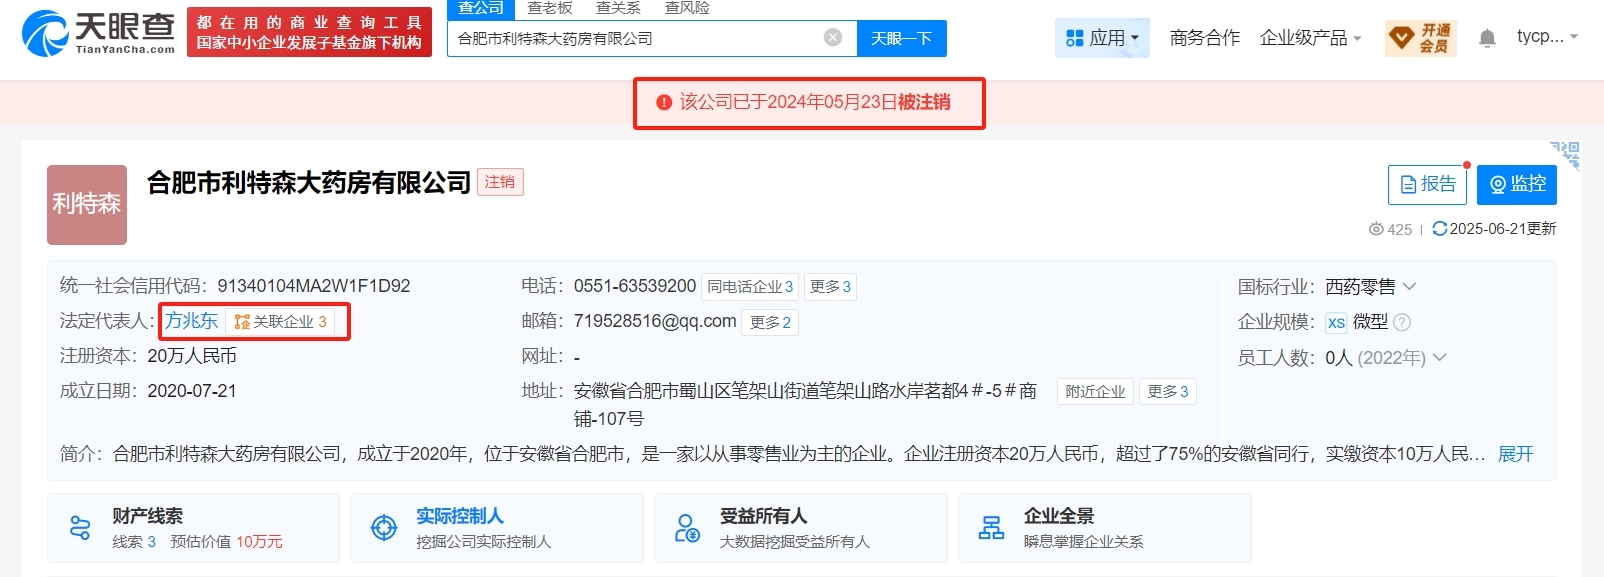The height and width of the screenshot is (577, 1604).
Task: Open the 财产线索 card
Action: point(193,528)
